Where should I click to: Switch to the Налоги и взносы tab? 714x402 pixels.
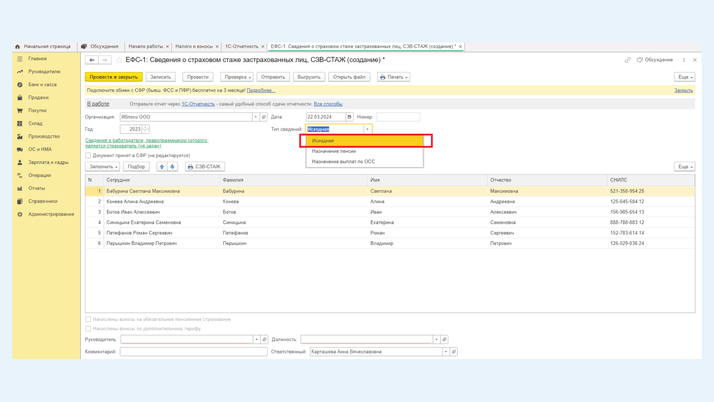pyautogui.click(x=194, y=46)
